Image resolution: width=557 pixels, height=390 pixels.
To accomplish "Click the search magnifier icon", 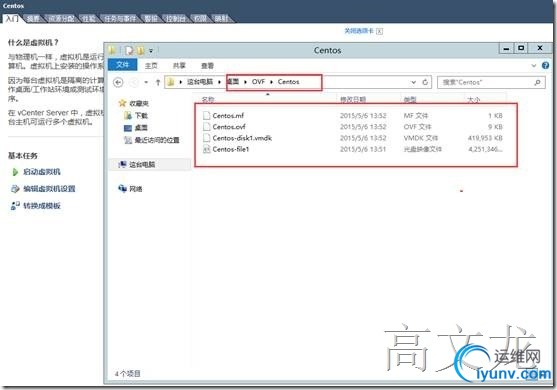I will click(537, 82).
